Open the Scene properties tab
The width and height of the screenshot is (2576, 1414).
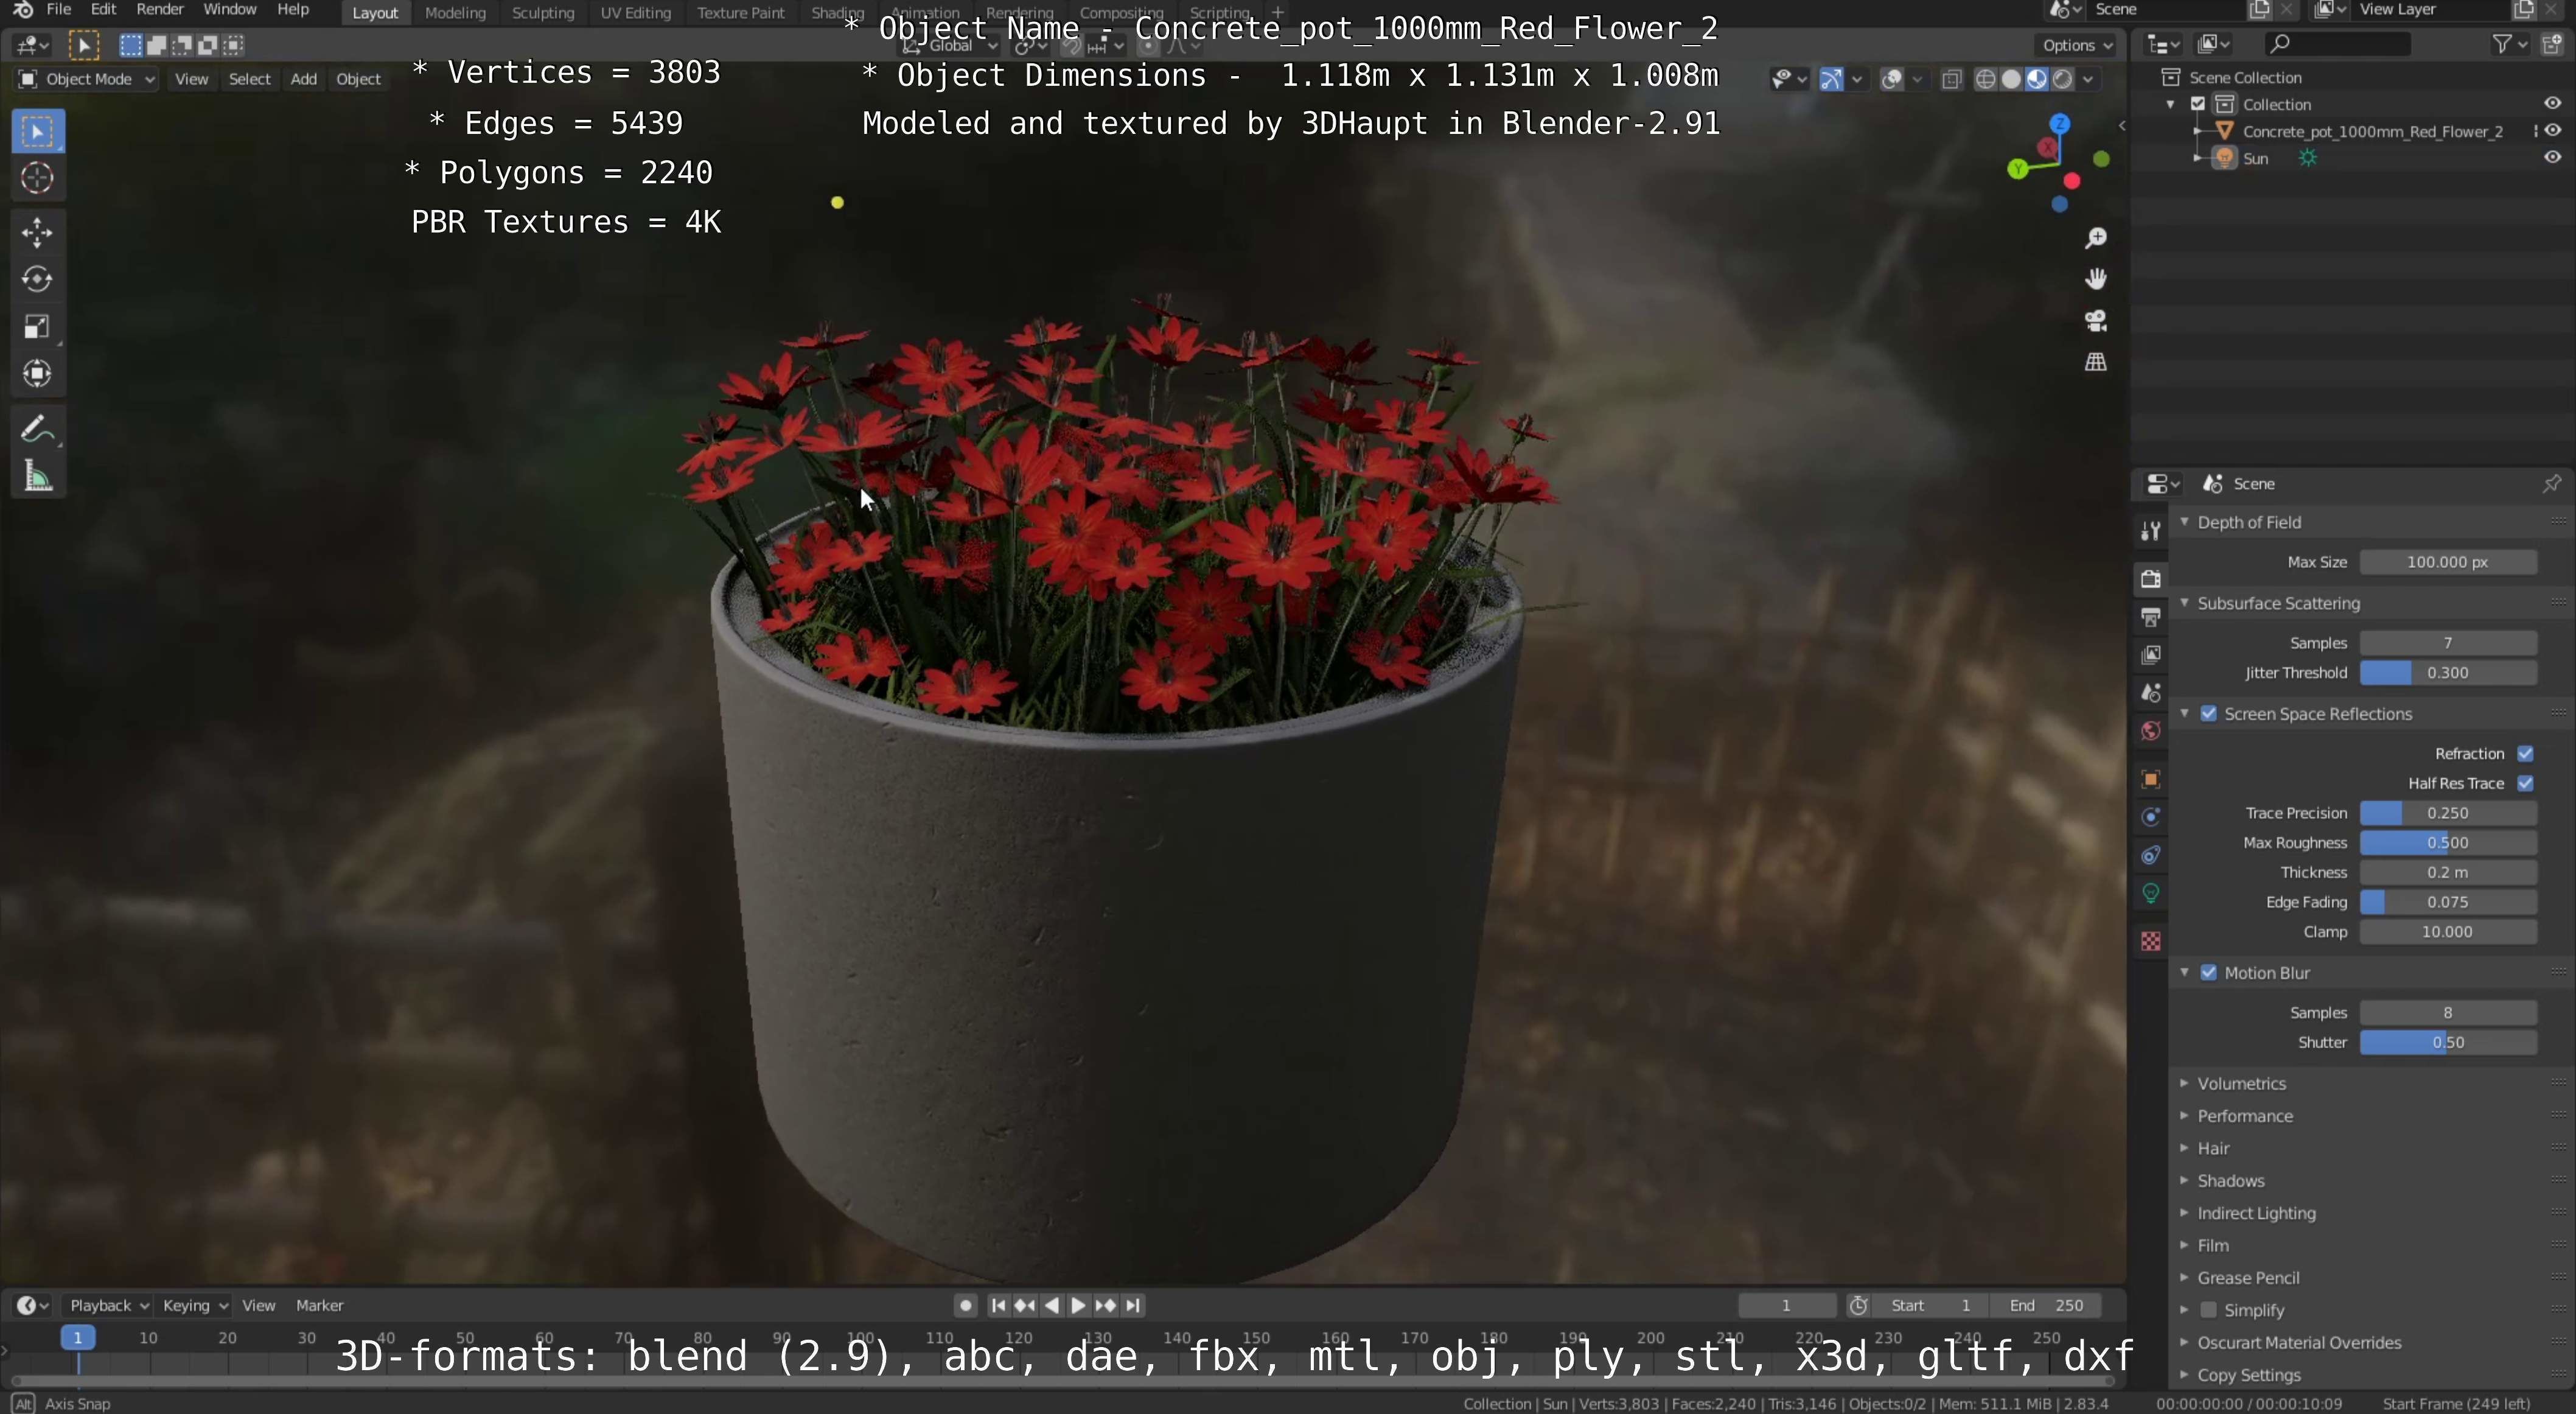coord(2150,693)
